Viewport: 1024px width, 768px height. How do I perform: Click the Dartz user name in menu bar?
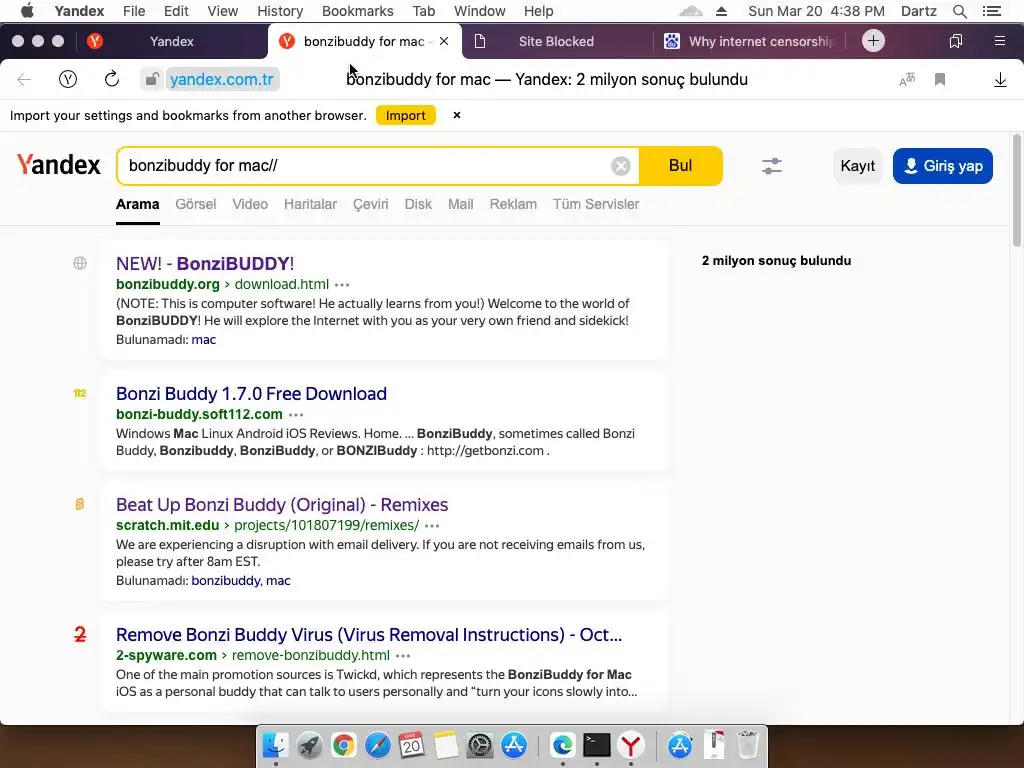click(919, 11)
